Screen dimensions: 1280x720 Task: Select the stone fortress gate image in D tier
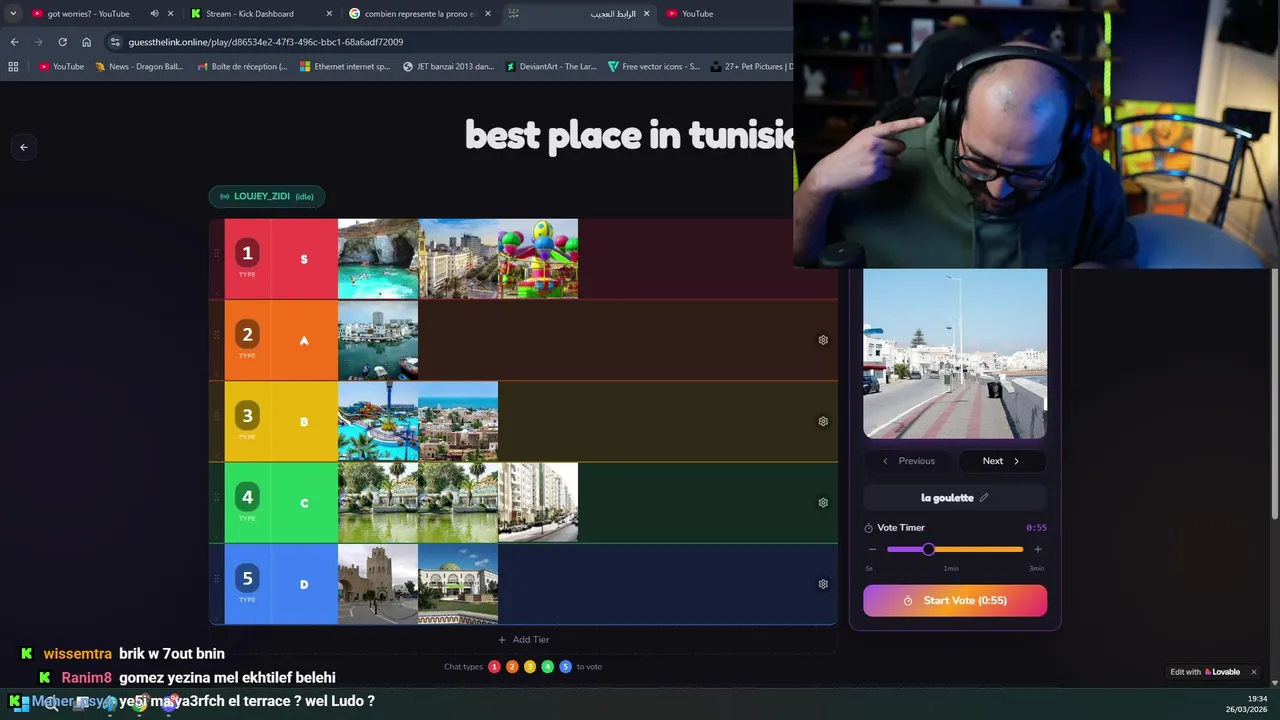(x=378, y=584)
